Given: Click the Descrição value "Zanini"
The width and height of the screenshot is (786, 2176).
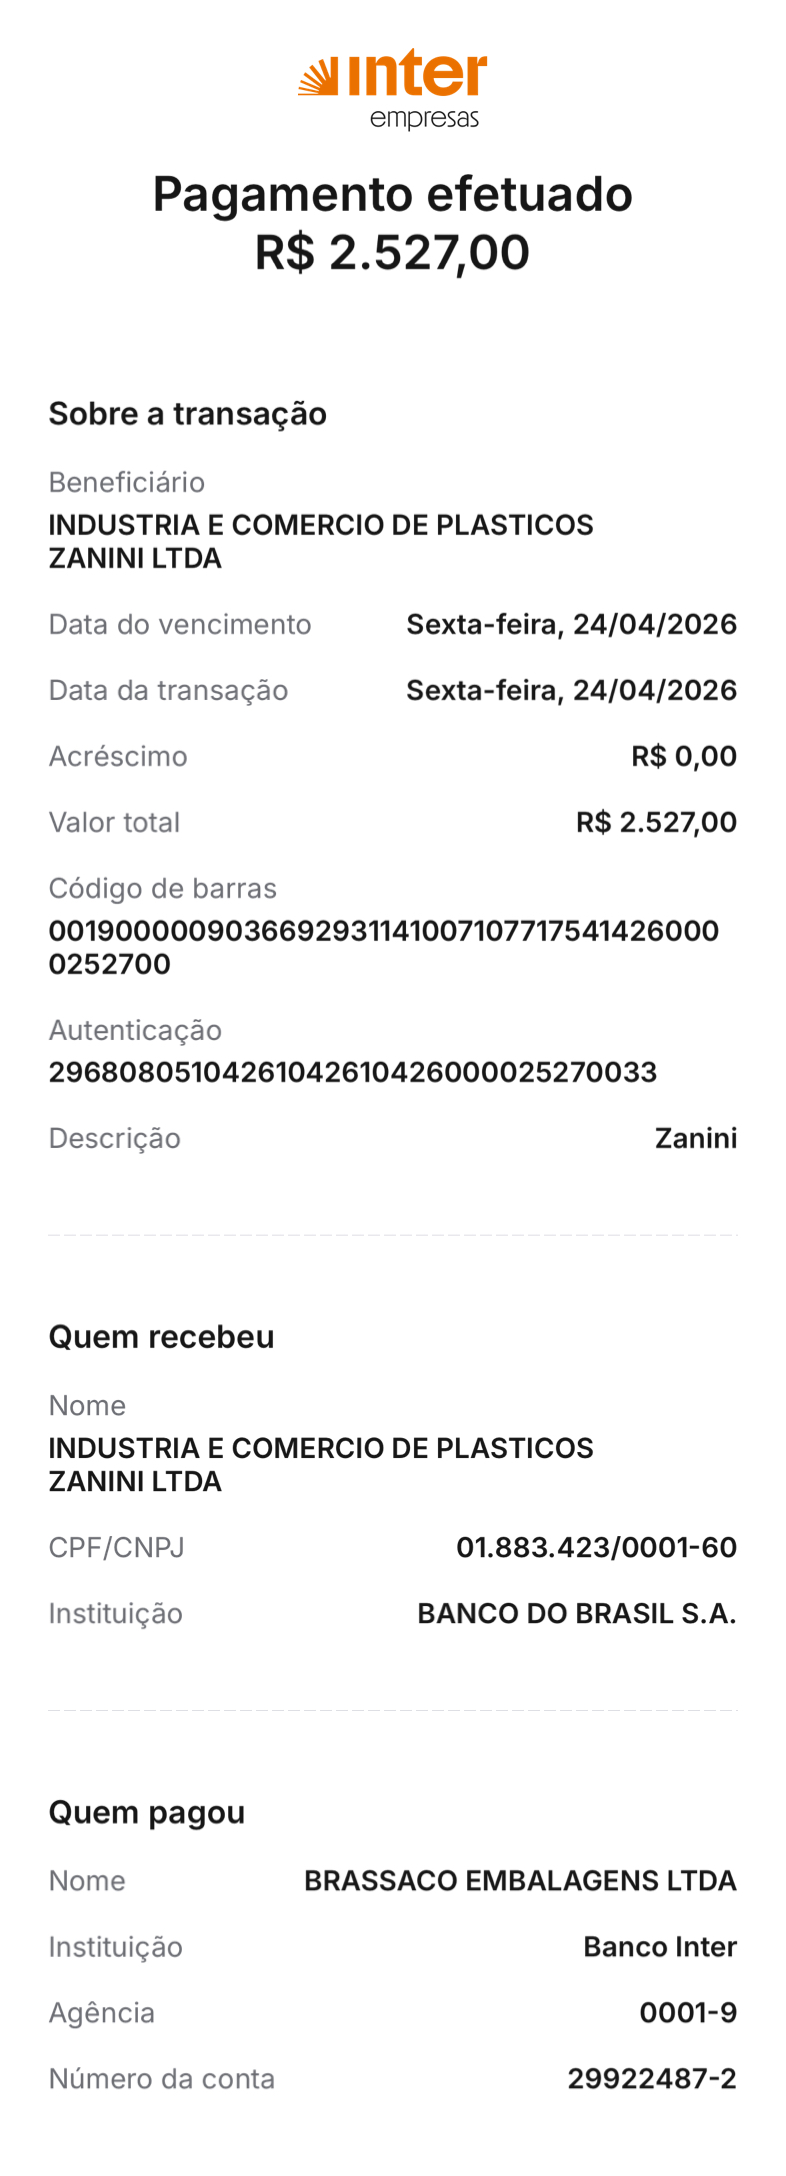Looking at the screenshot, I should 696,1139.
